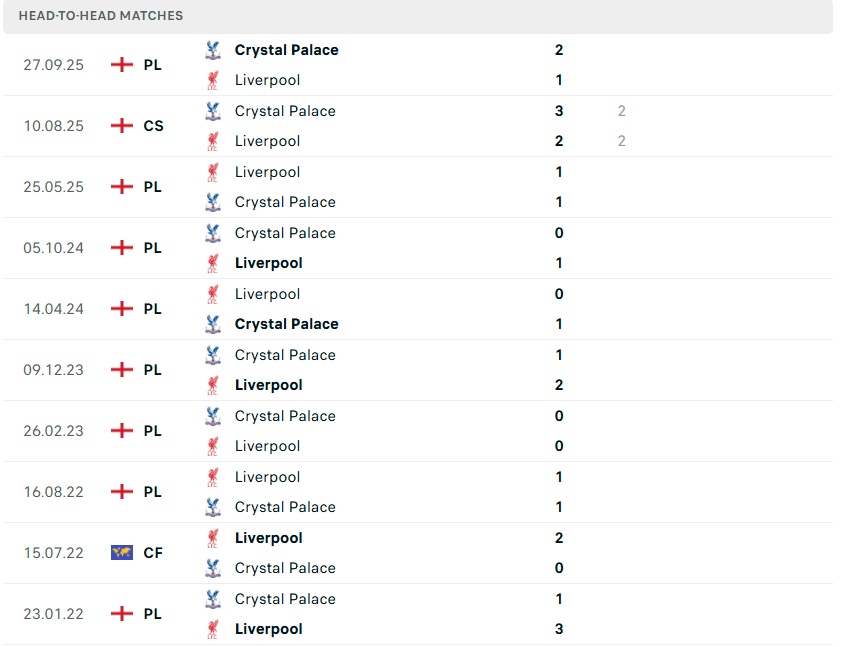Image resolution: width=841 pixels, height=647 pixels.
Task: Open the Liverpool team page from the 27.09.25 match
Action: (x=267, y=80)
